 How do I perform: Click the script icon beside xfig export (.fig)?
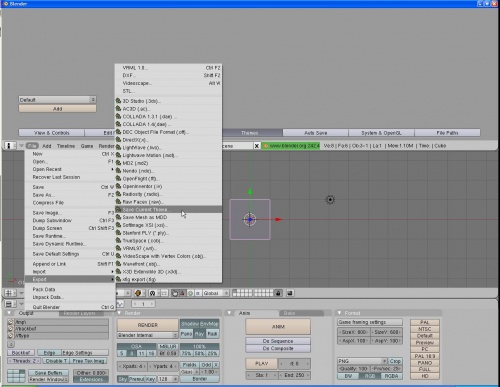pos(118,279)
